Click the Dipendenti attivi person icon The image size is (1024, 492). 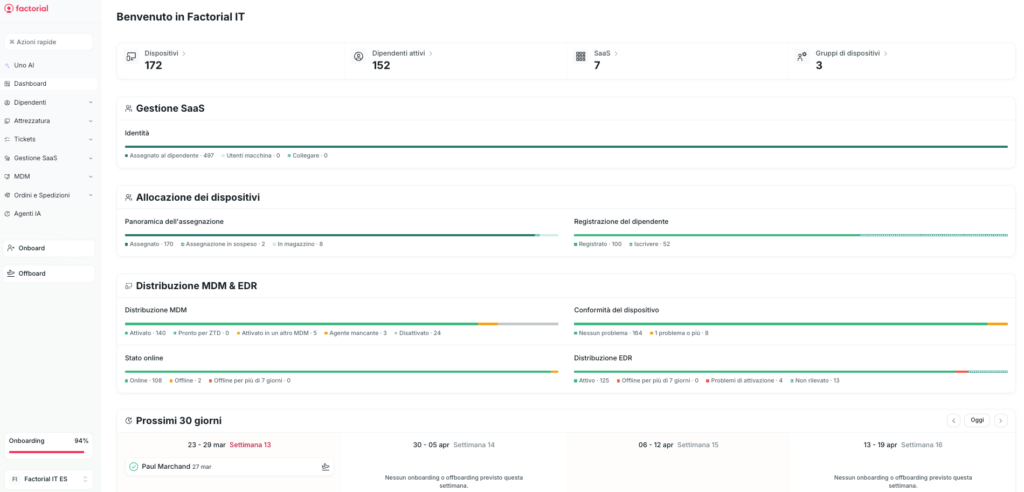point(358,57)
